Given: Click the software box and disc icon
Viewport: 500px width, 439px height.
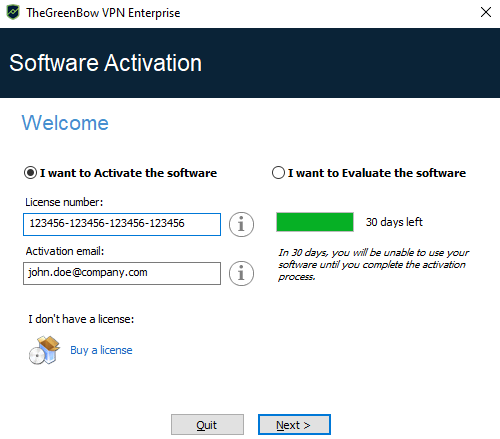Looking at the screenshot, I should pos(44,350).
